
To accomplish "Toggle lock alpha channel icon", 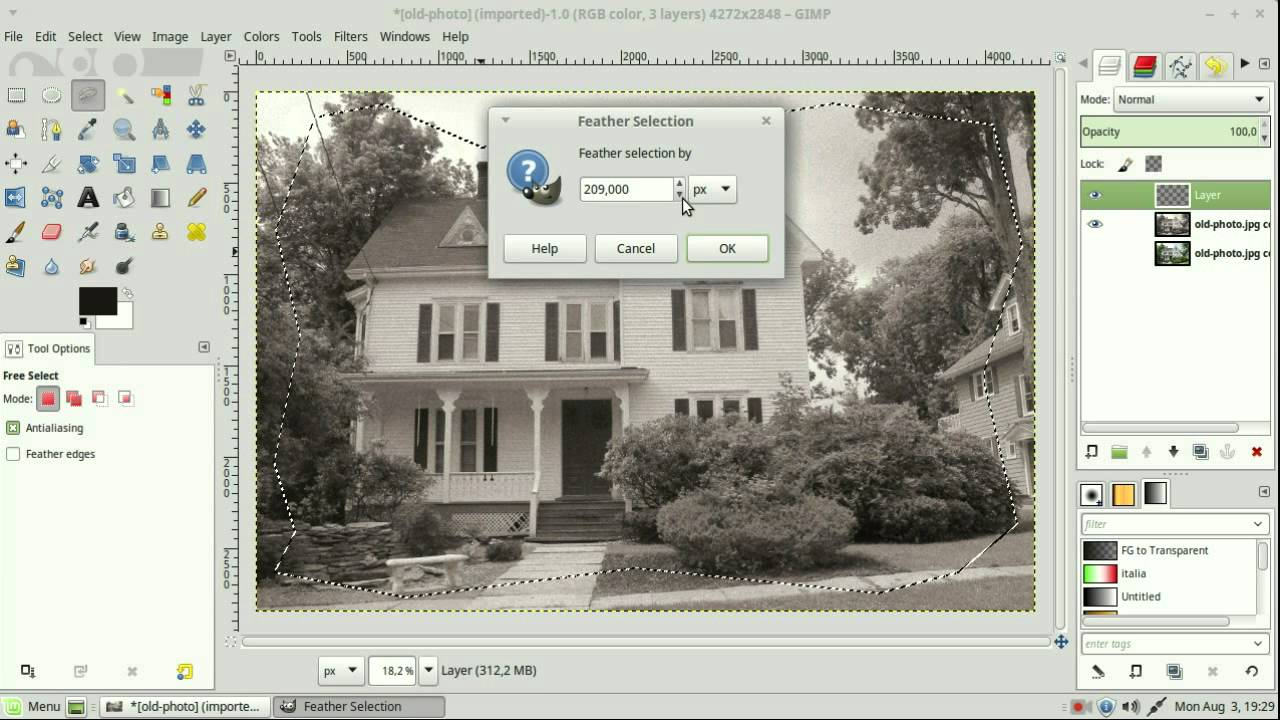I will (x=1153, y=164).
